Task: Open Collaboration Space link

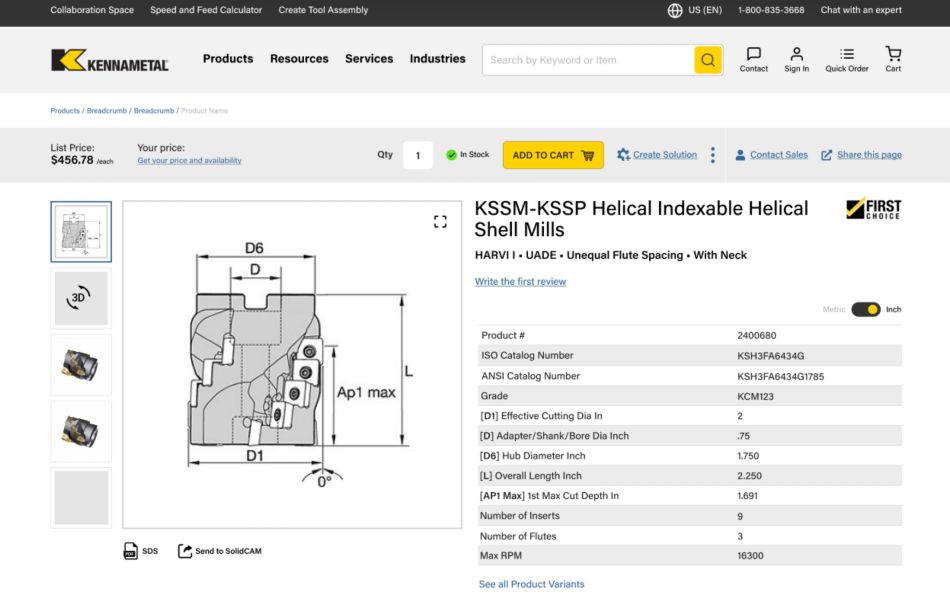Action: 92,10
